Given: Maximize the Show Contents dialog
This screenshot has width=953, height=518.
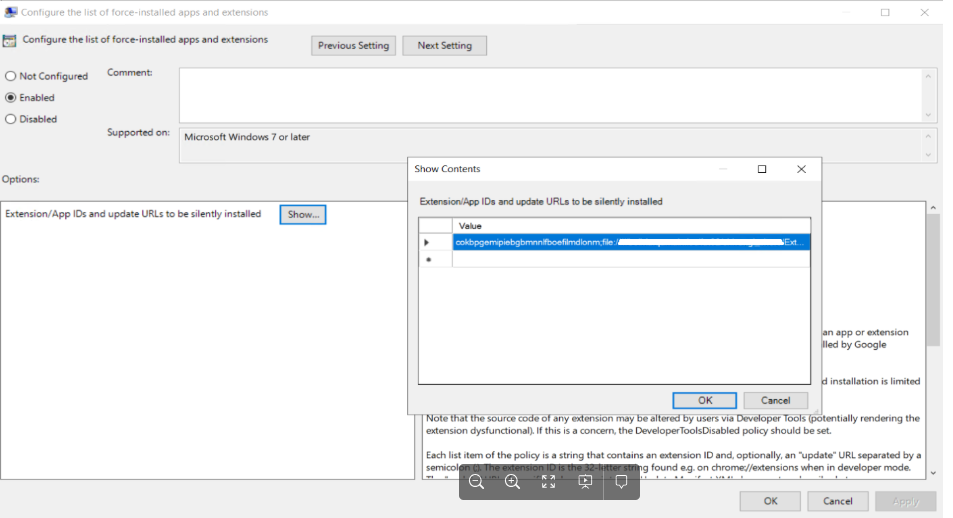Looking at the screenshot, I should 762,169.
